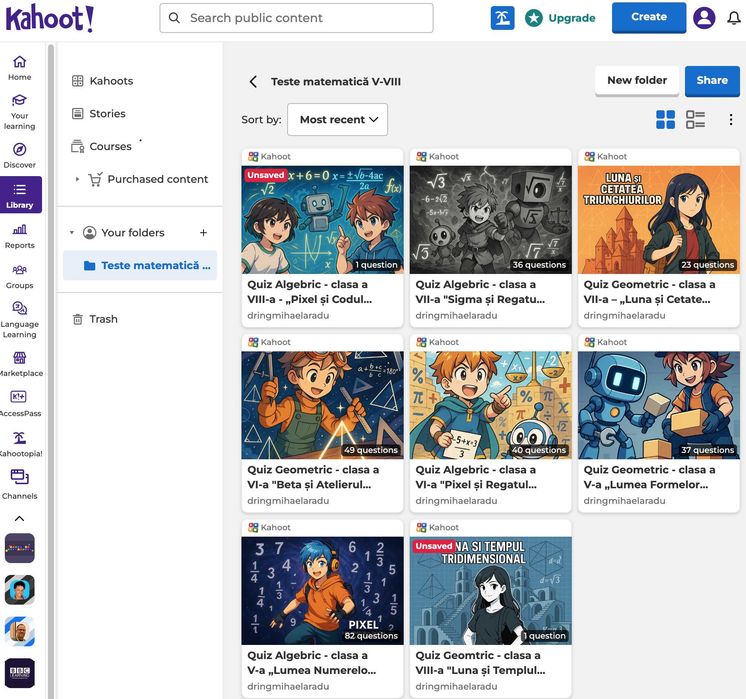This screenshot has height=699, width=746.
Task: Add a new folder with plus icon
Action: (x=203, y=233)
